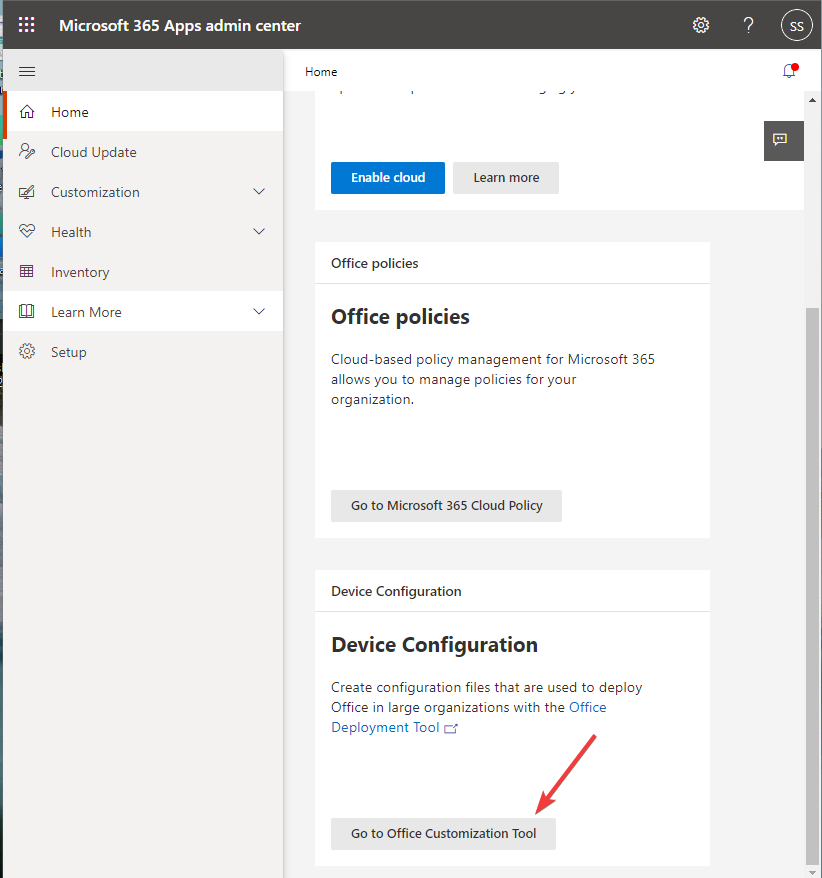Open the notifications bell
Image resolution: width=822 pixels, height=878 pixels.
pos(789,71)
